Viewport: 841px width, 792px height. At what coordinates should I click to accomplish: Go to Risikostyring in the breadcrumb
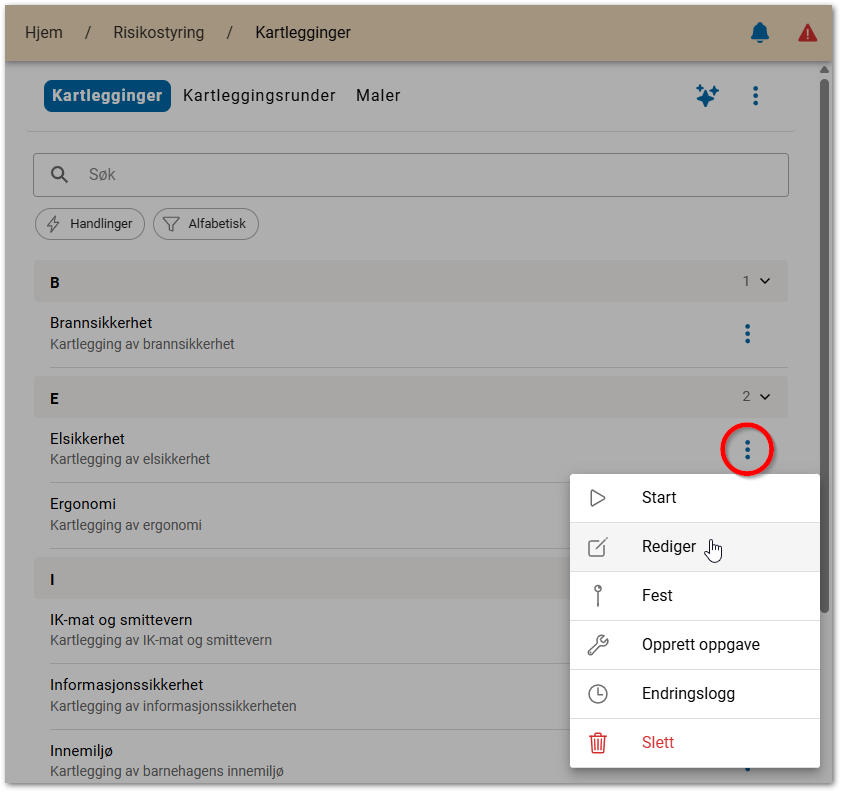click(159, 33)
